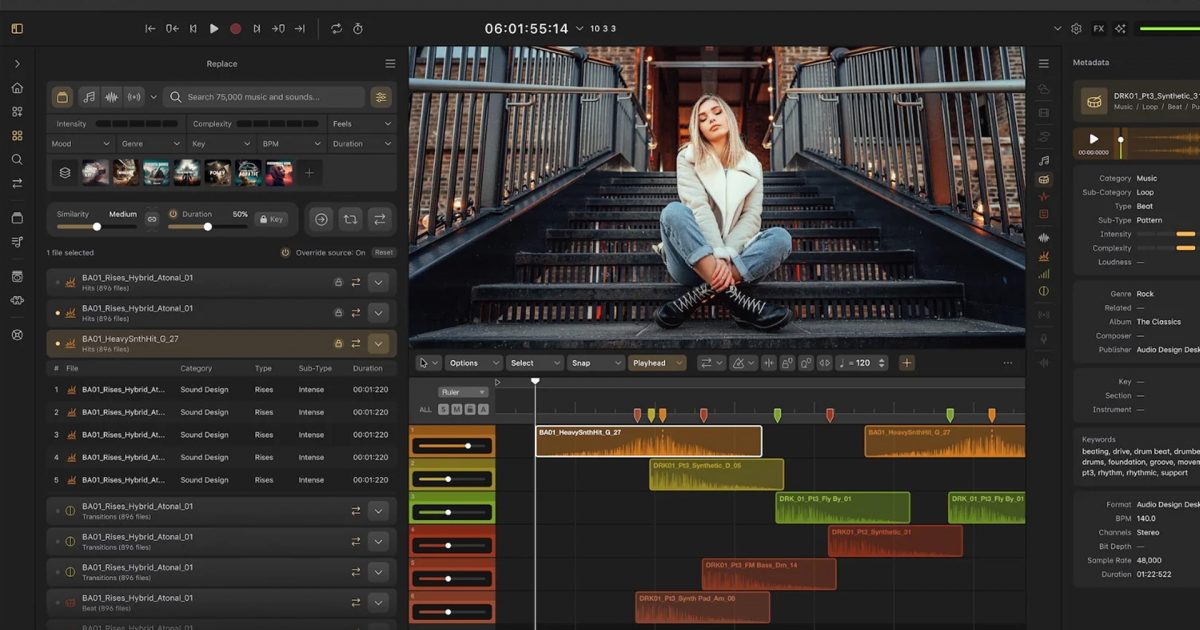
Task: Toggle loop playback in the transport bar
Action: [x=336, y=29]
